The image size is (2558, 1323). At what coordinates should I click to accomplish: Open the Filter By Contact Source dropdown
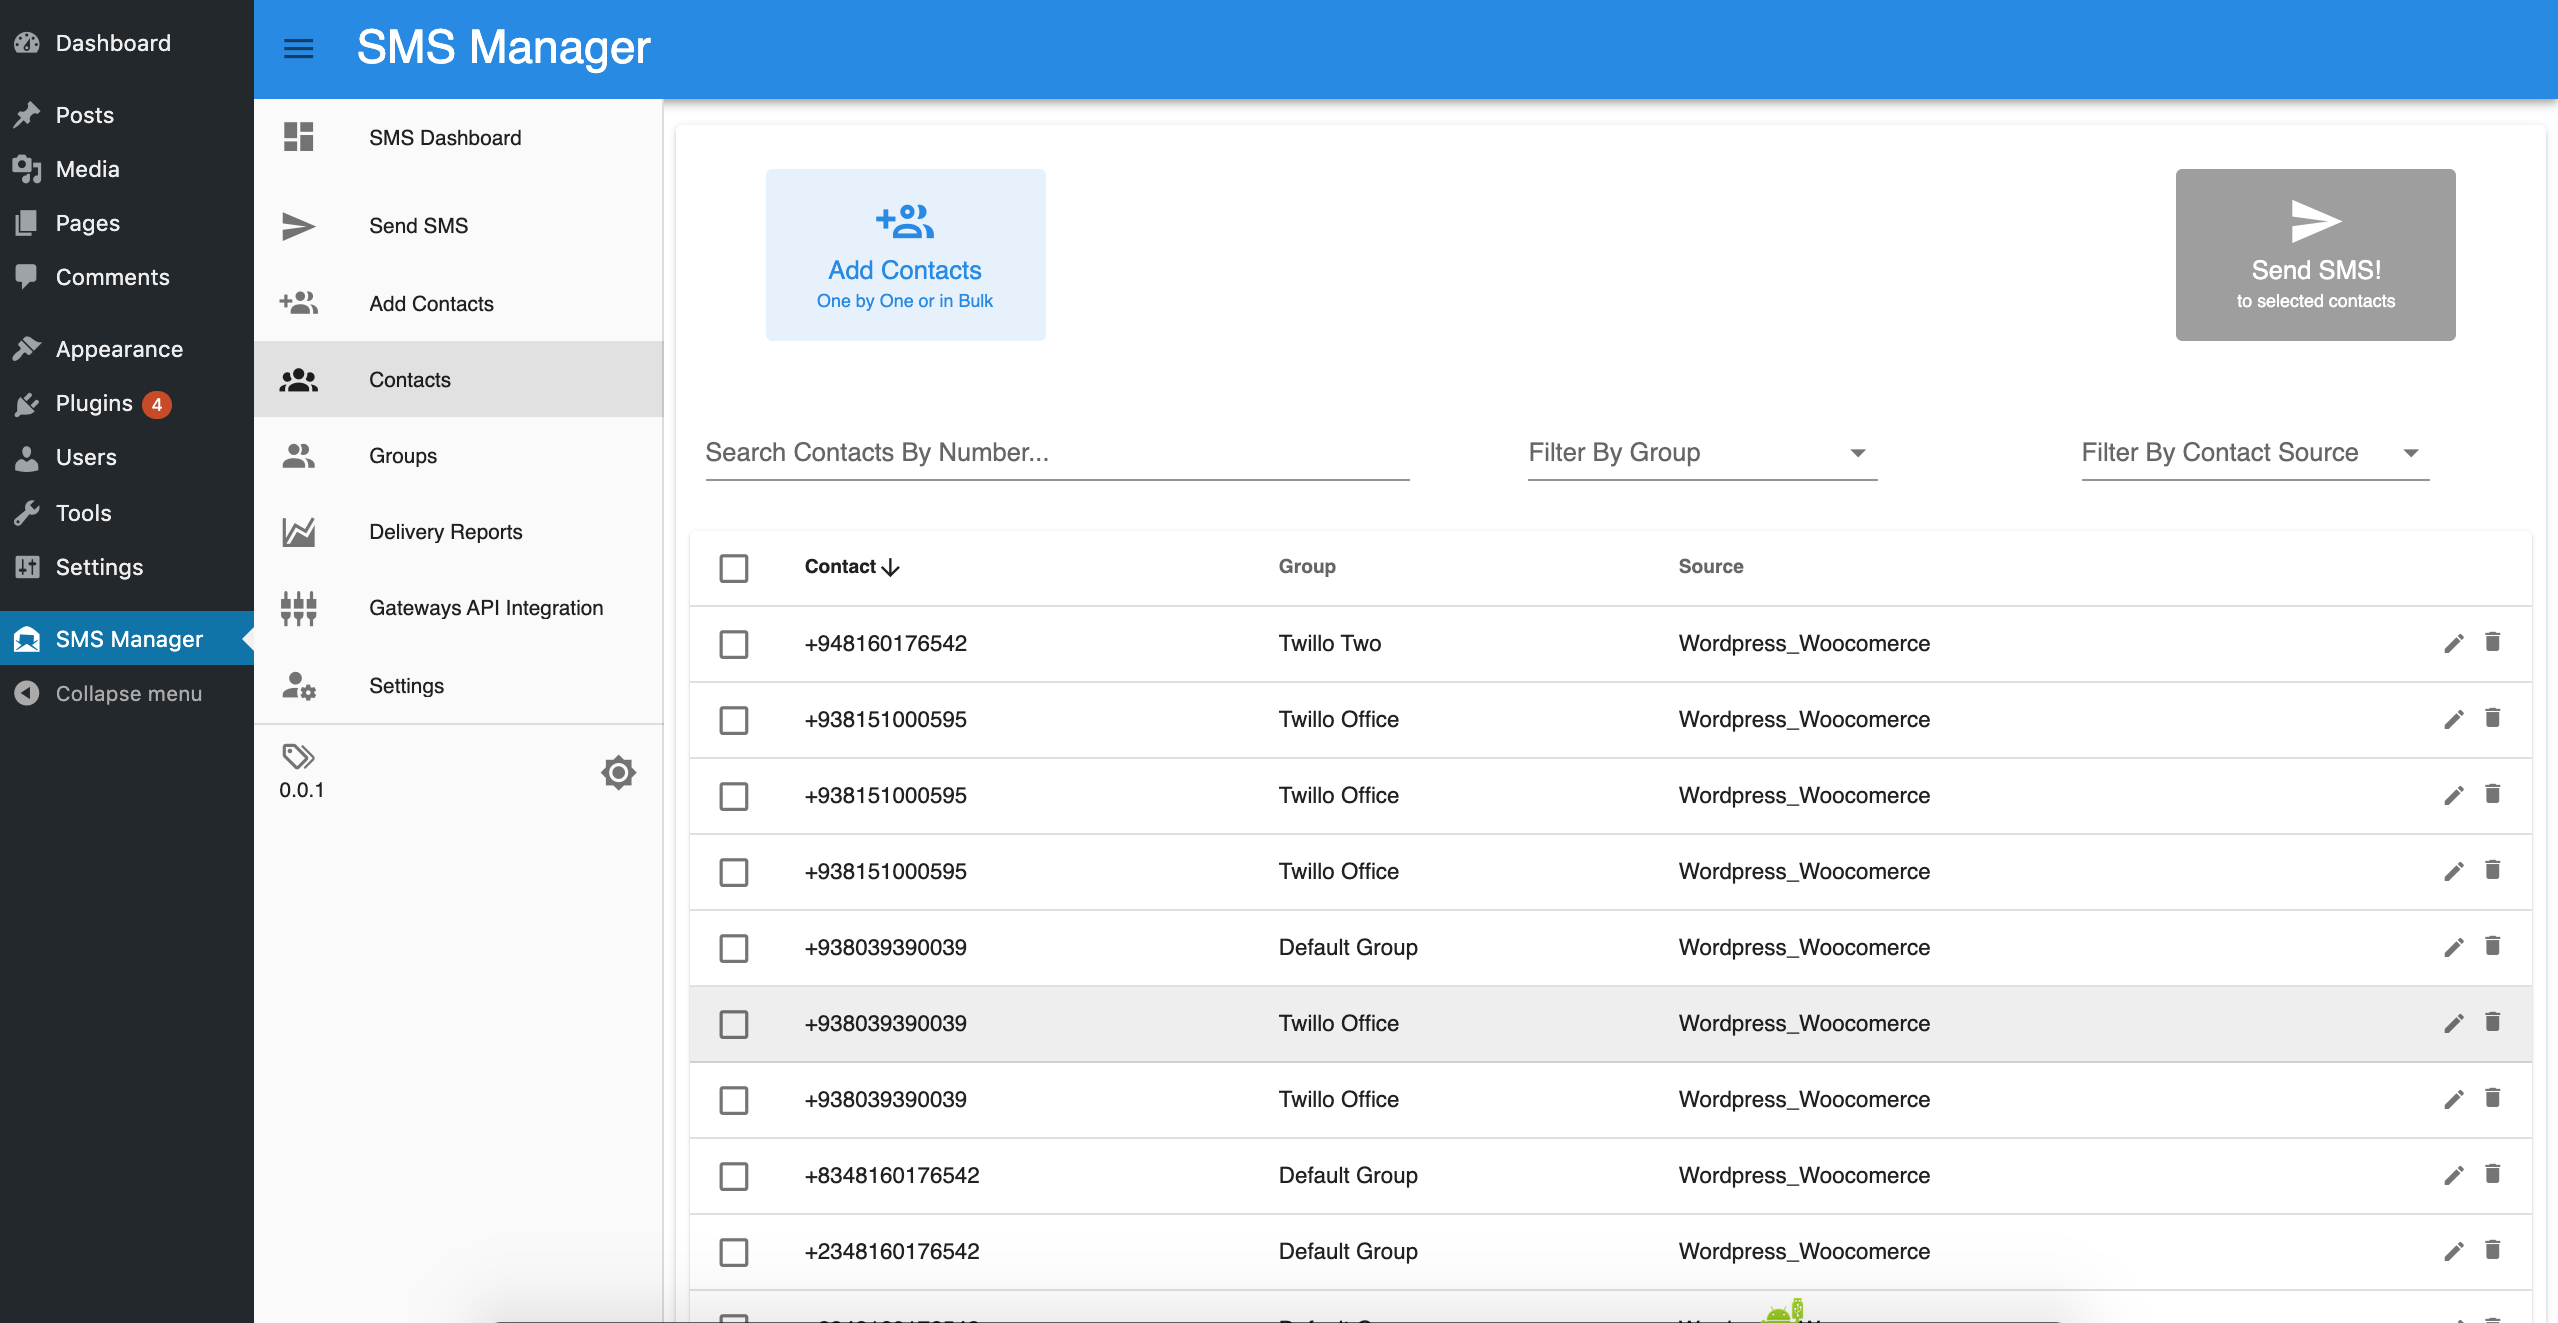tap(2255, 453)
